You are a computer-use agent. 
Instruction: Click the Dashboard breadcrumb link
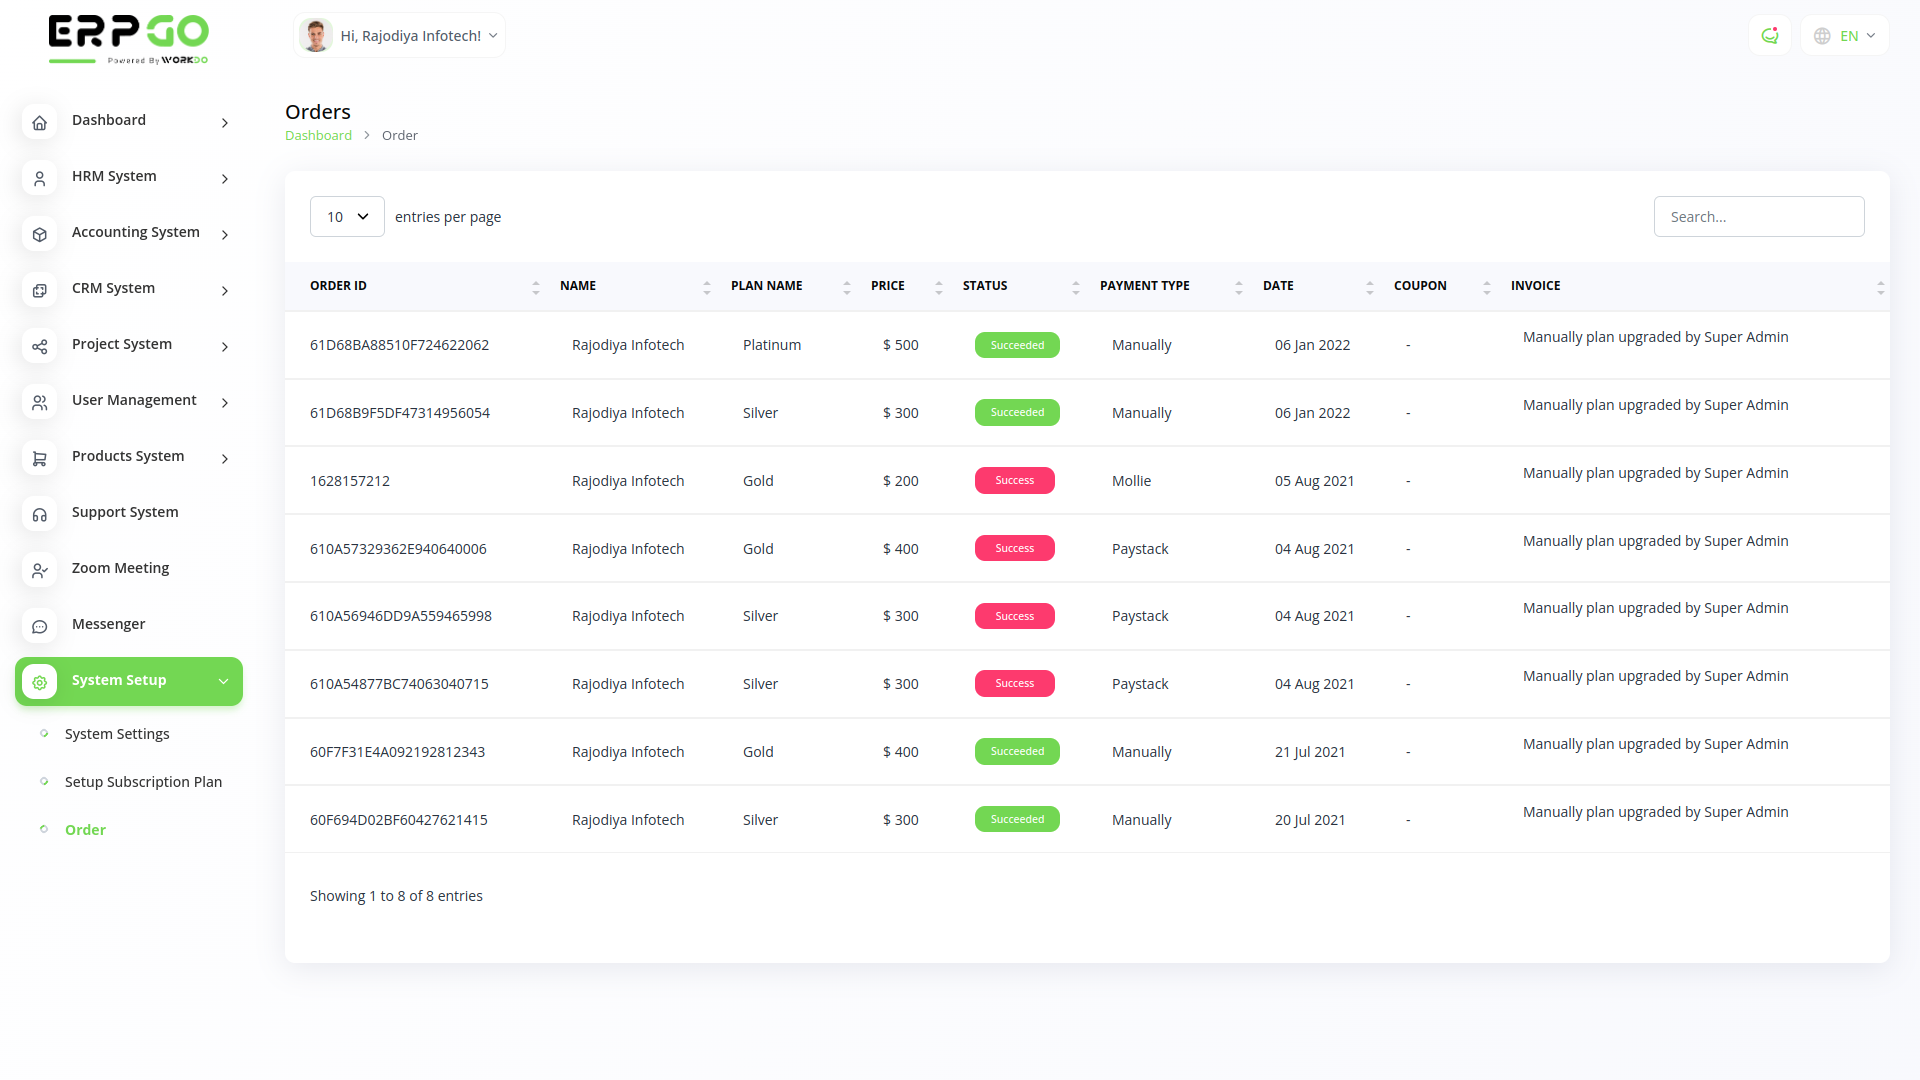coord(318,135)
